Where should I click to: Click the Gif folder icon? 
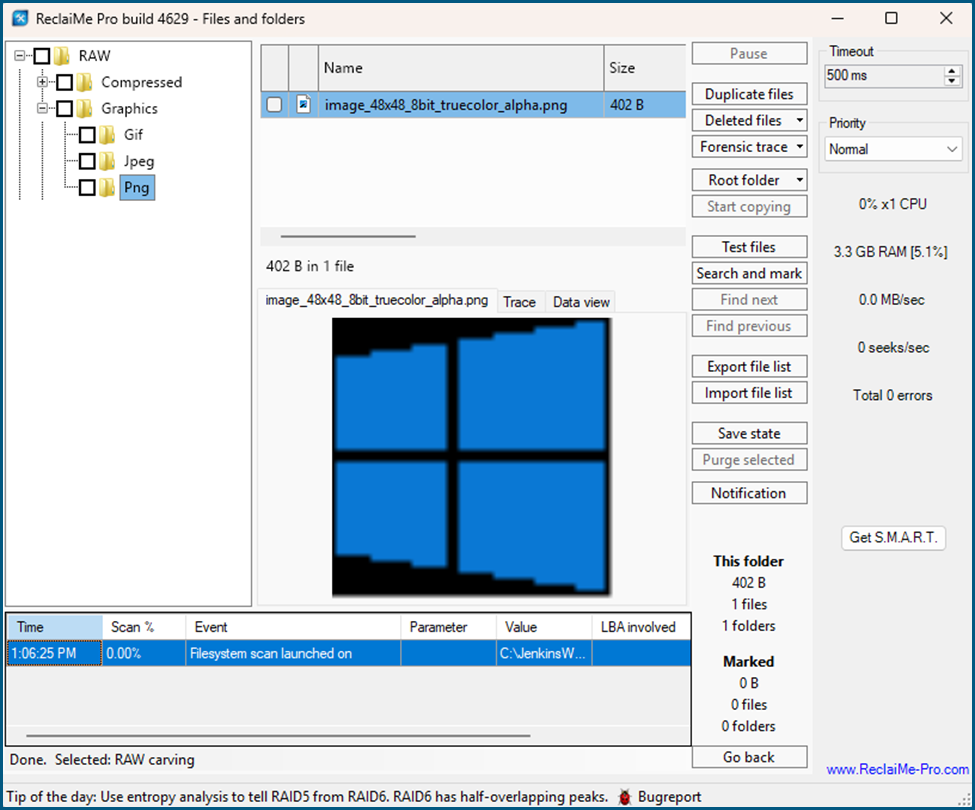(107, 135)
